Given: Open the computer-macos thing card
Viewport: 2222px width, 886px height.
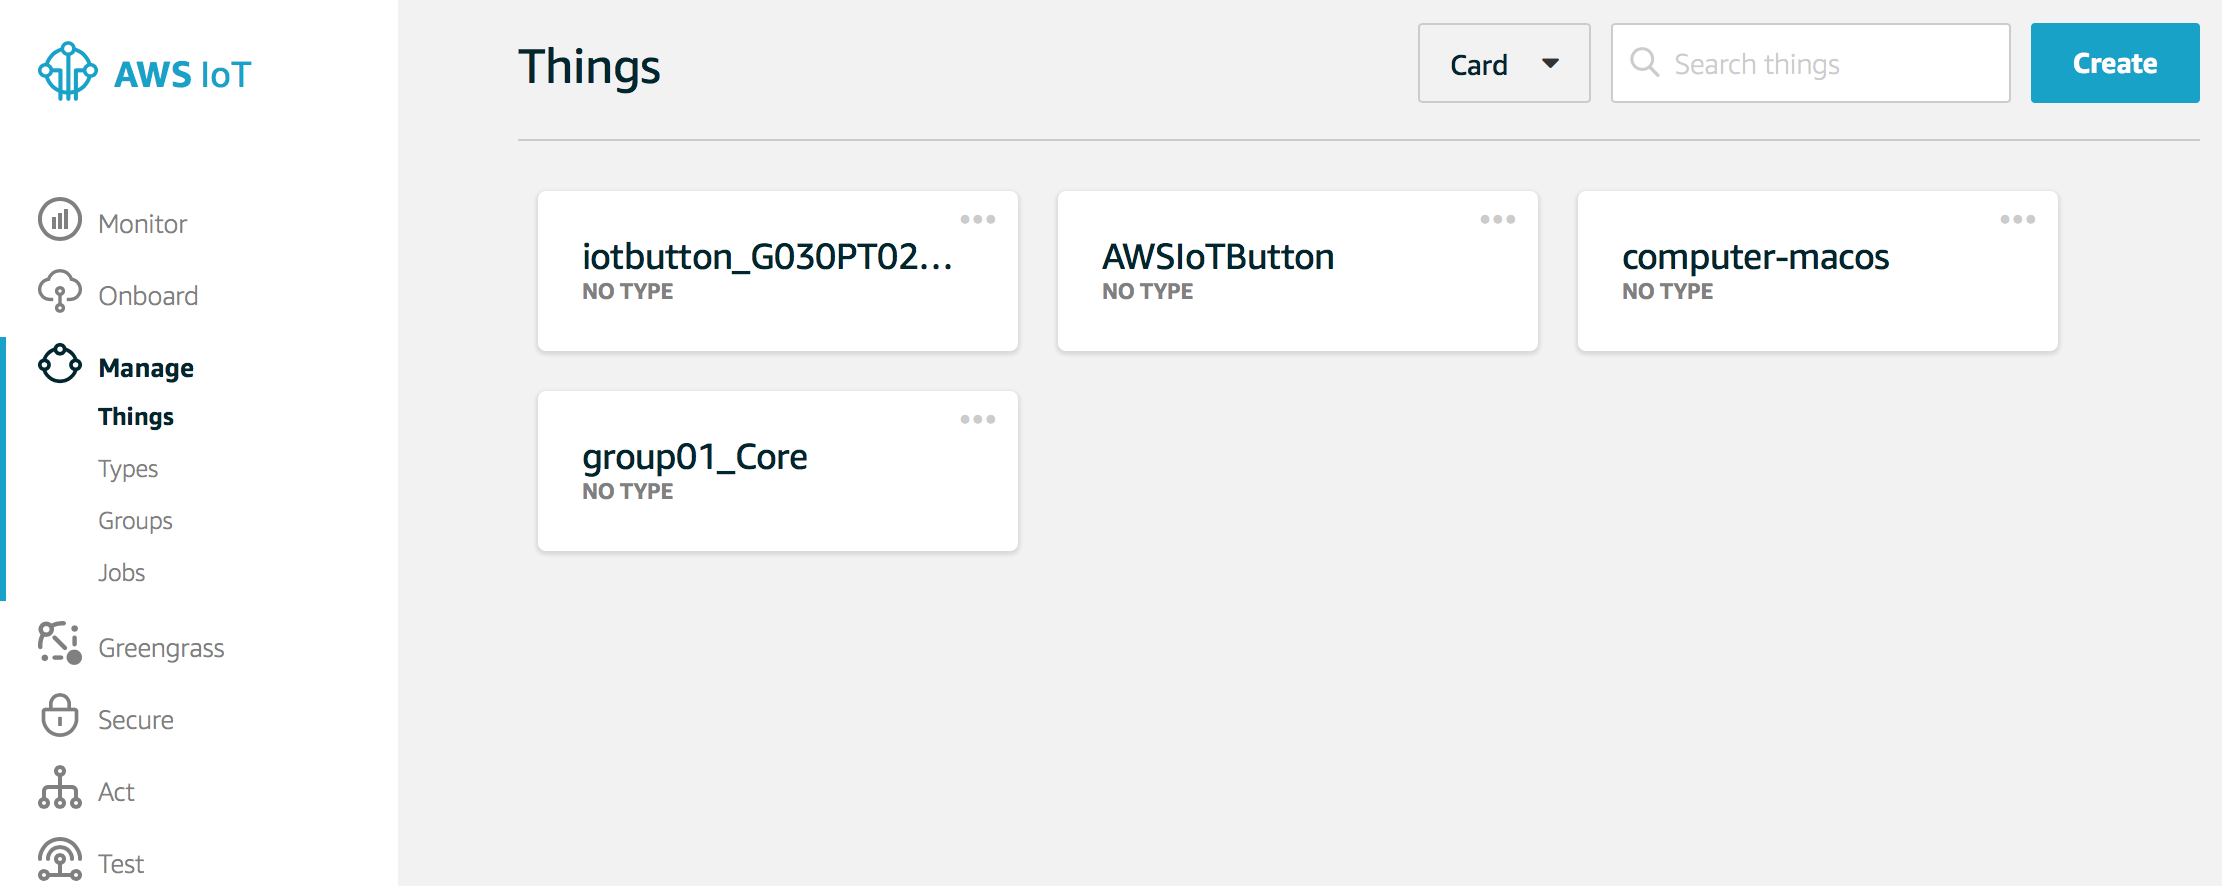Looking at the screenshot, I should 1818,271.
